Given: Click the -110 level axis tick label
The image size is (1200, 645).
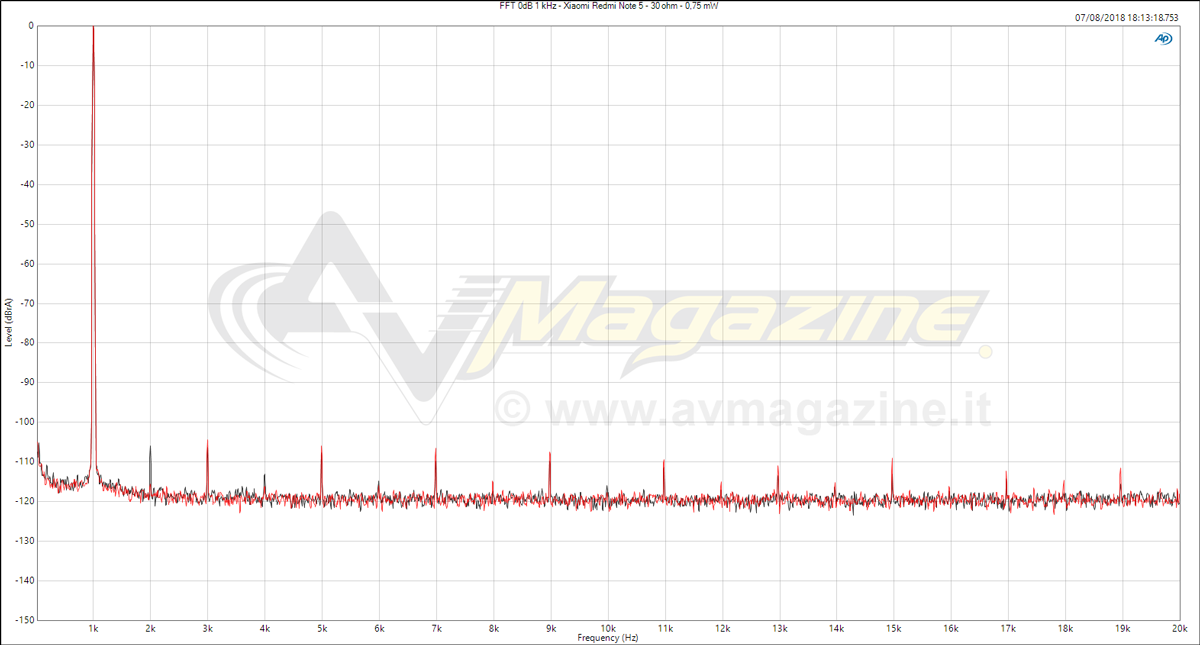Looking at the screenshot, I should point(25,461).
